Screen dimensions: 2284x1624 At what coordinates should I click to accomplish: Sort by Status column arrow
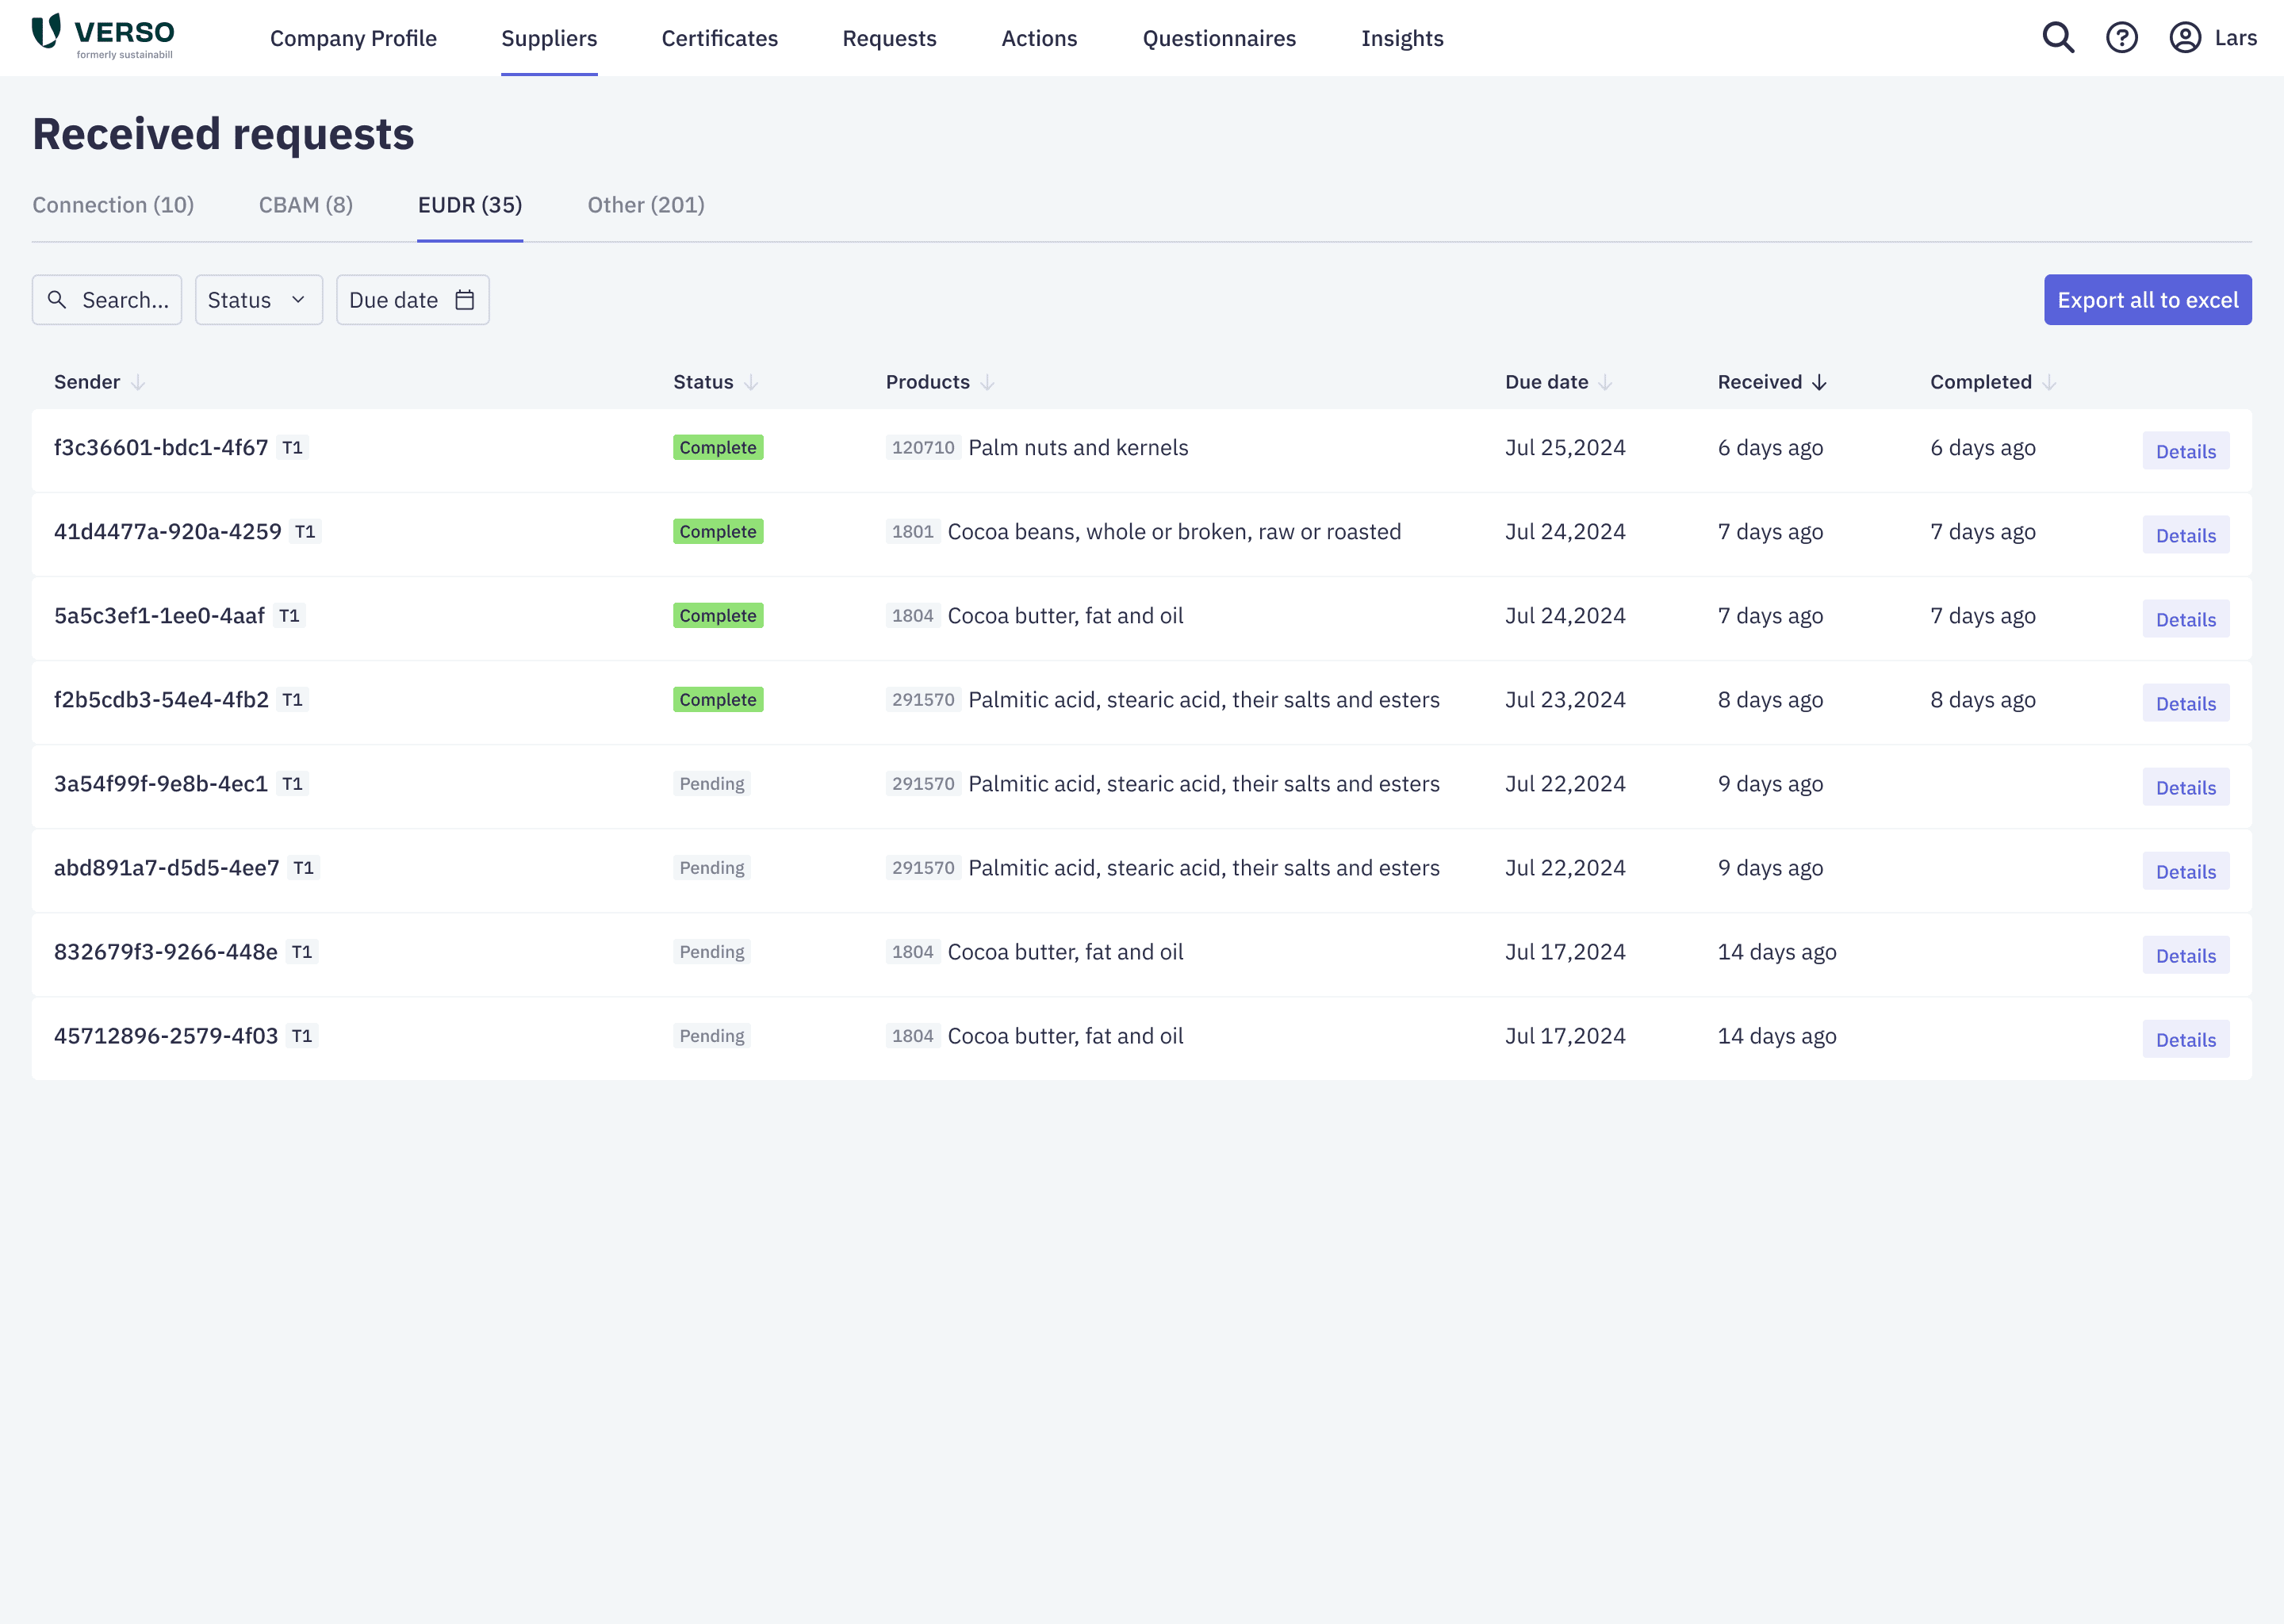click(751, 382)
